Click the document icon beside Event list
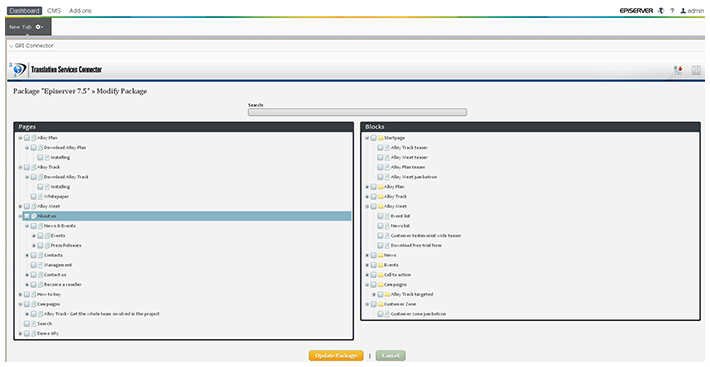The width and height of the screenshot is (710, 367). click(x=387, y=216)
